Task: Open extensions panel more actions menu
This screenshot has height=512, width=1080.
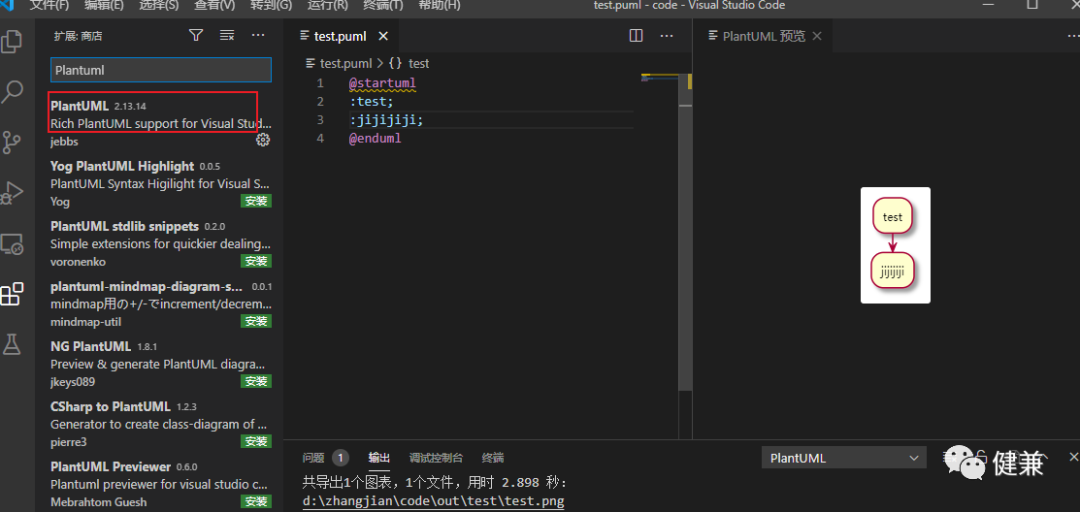Action: [258, 35]
